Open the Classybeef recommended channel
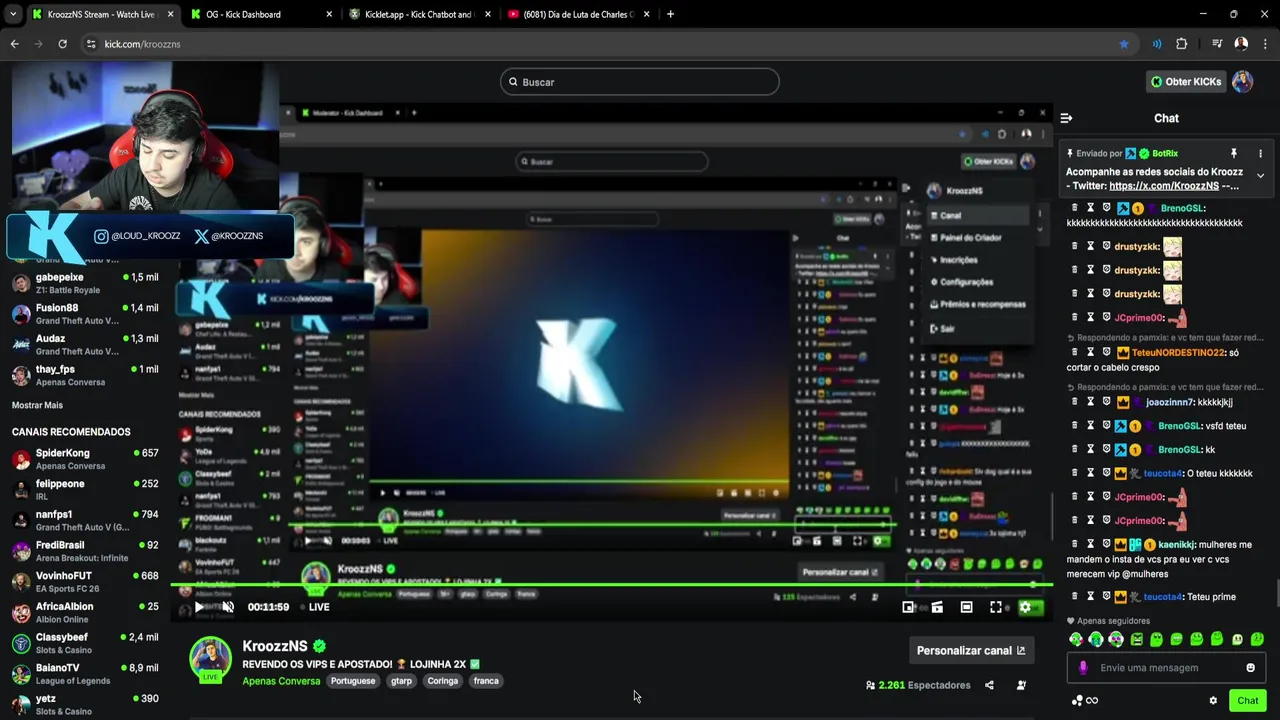This screenshot has width=1280, height=720. pos(85,643)
